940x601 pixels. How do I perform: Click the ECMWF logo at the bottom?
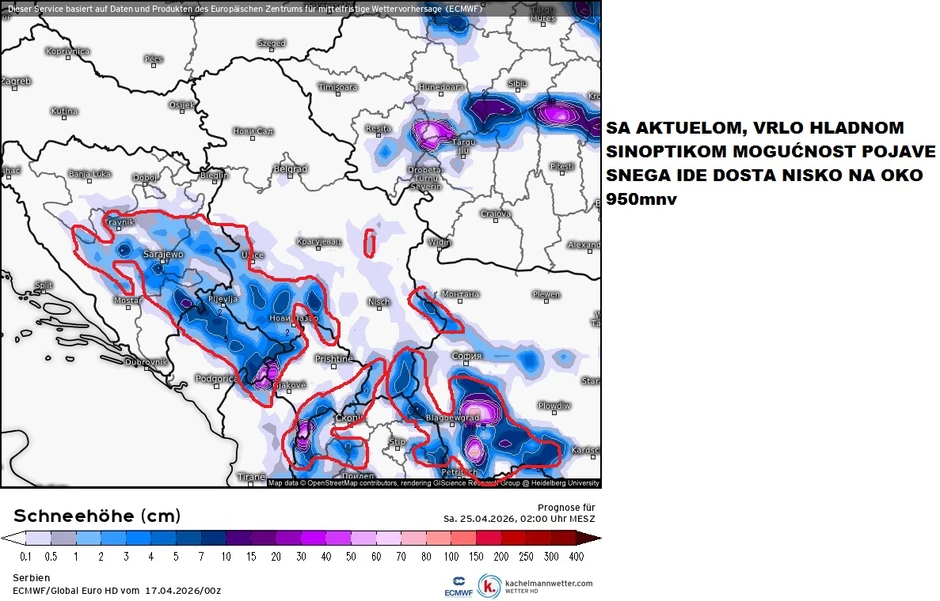458,584
